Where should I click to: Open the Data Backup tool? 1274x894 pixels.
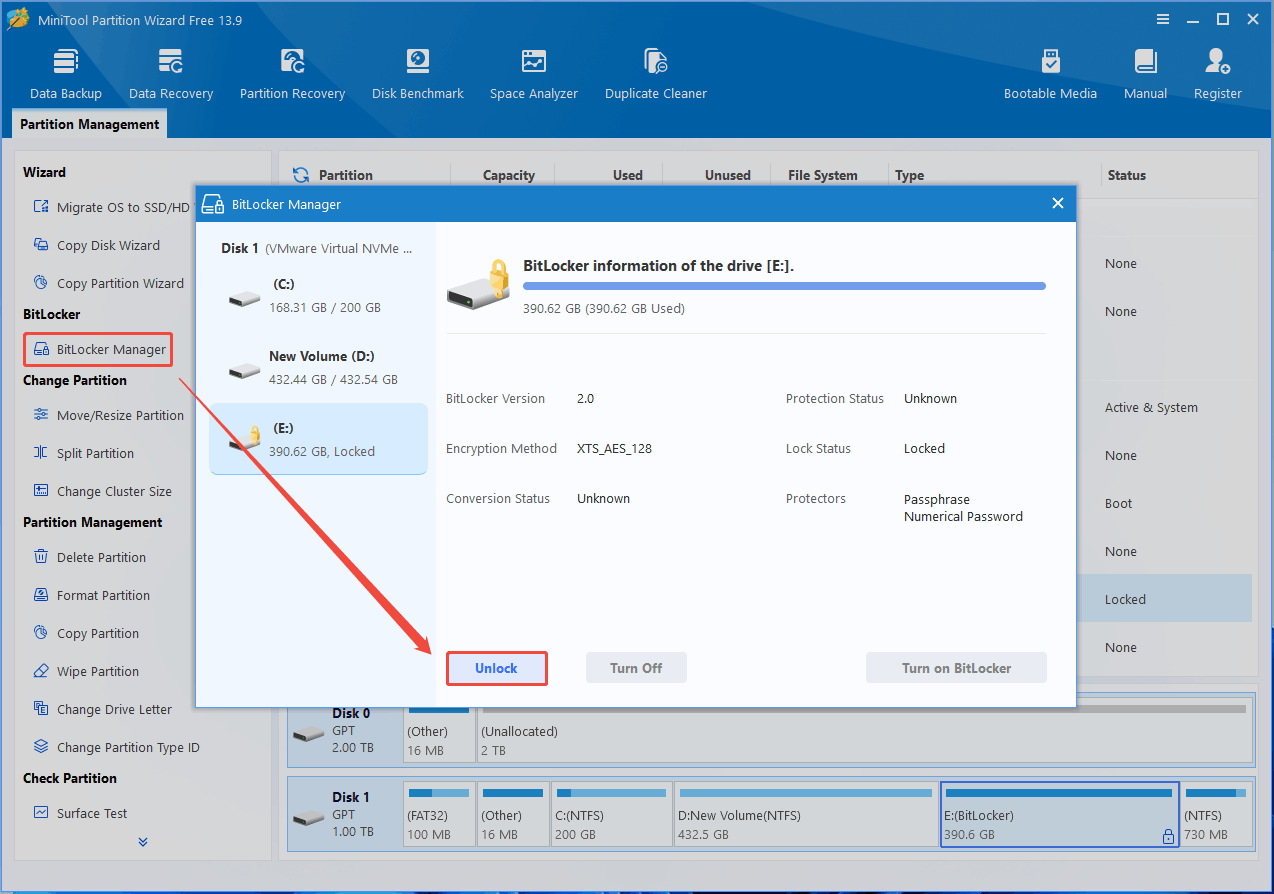[x=66, y=74]
